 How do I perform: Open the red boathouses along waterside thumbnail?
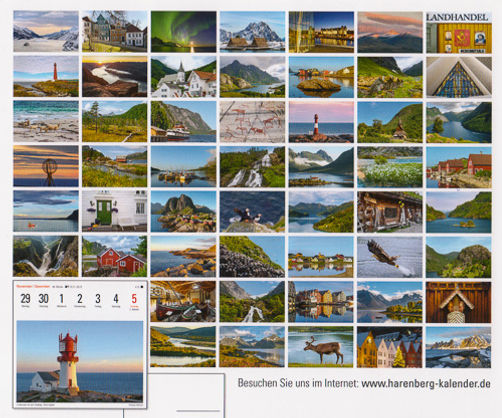(x=459, y=167)
